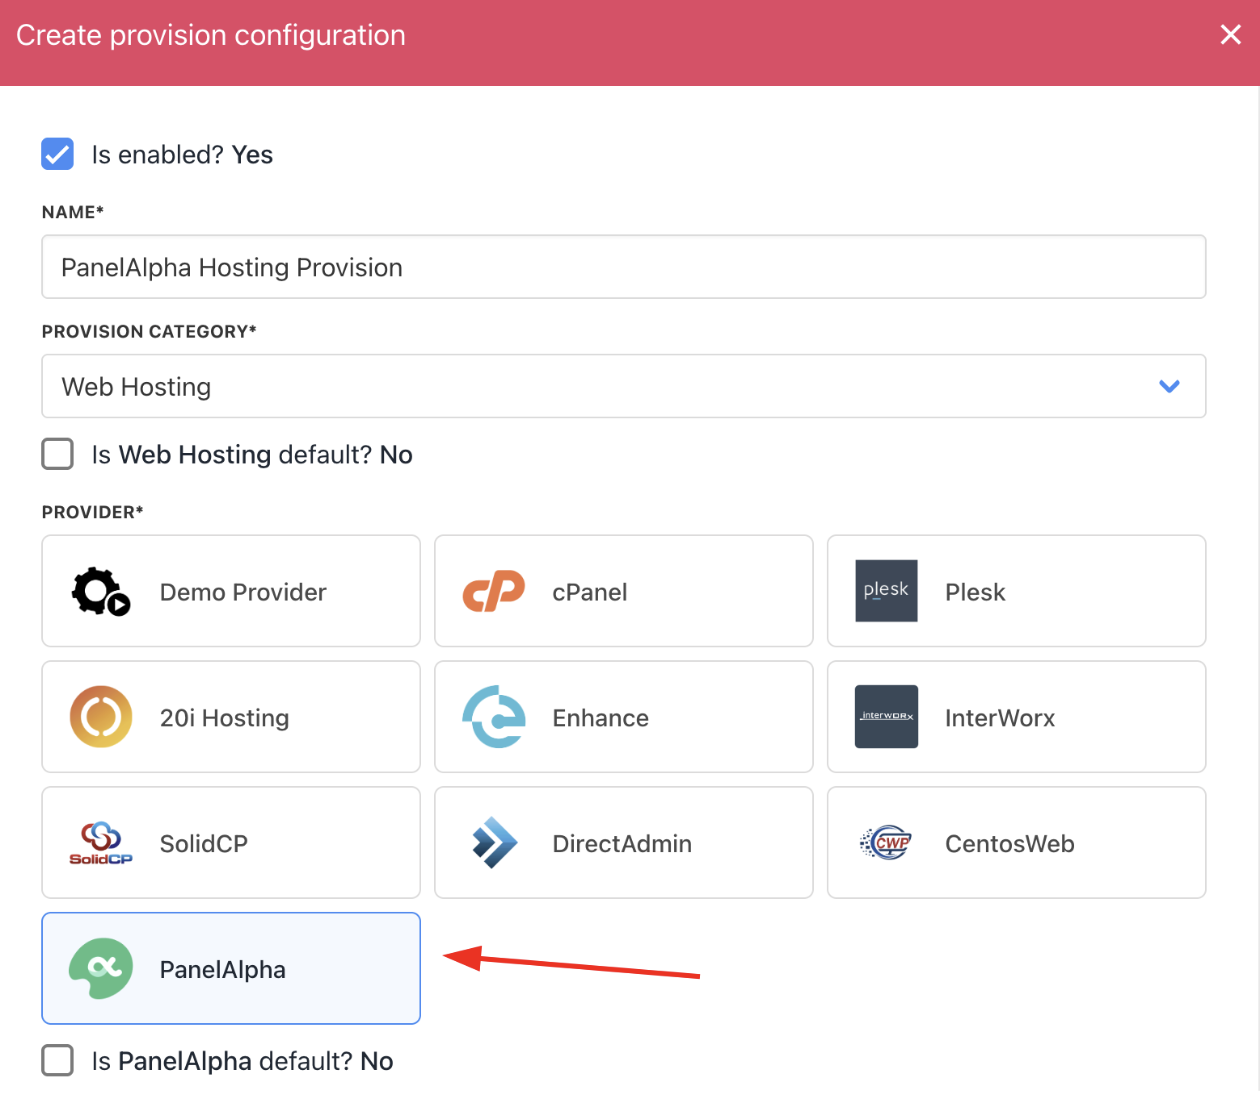The image size is (1260, 1106).
Task: Tick the Is Web Hosting default checkbox
Action: [x=58, y=454]
